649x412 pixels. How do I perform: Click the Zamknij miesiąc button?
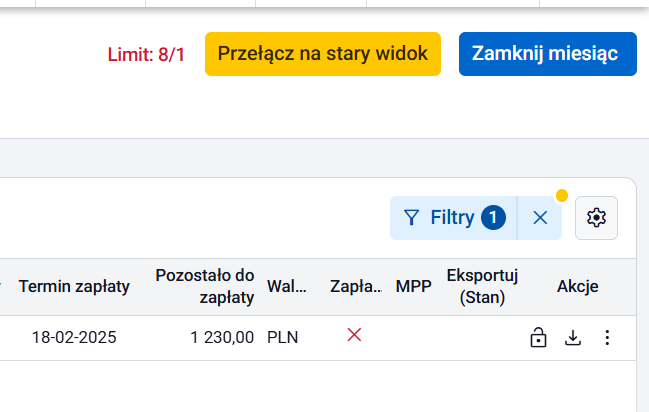click(x=548, y=54)
